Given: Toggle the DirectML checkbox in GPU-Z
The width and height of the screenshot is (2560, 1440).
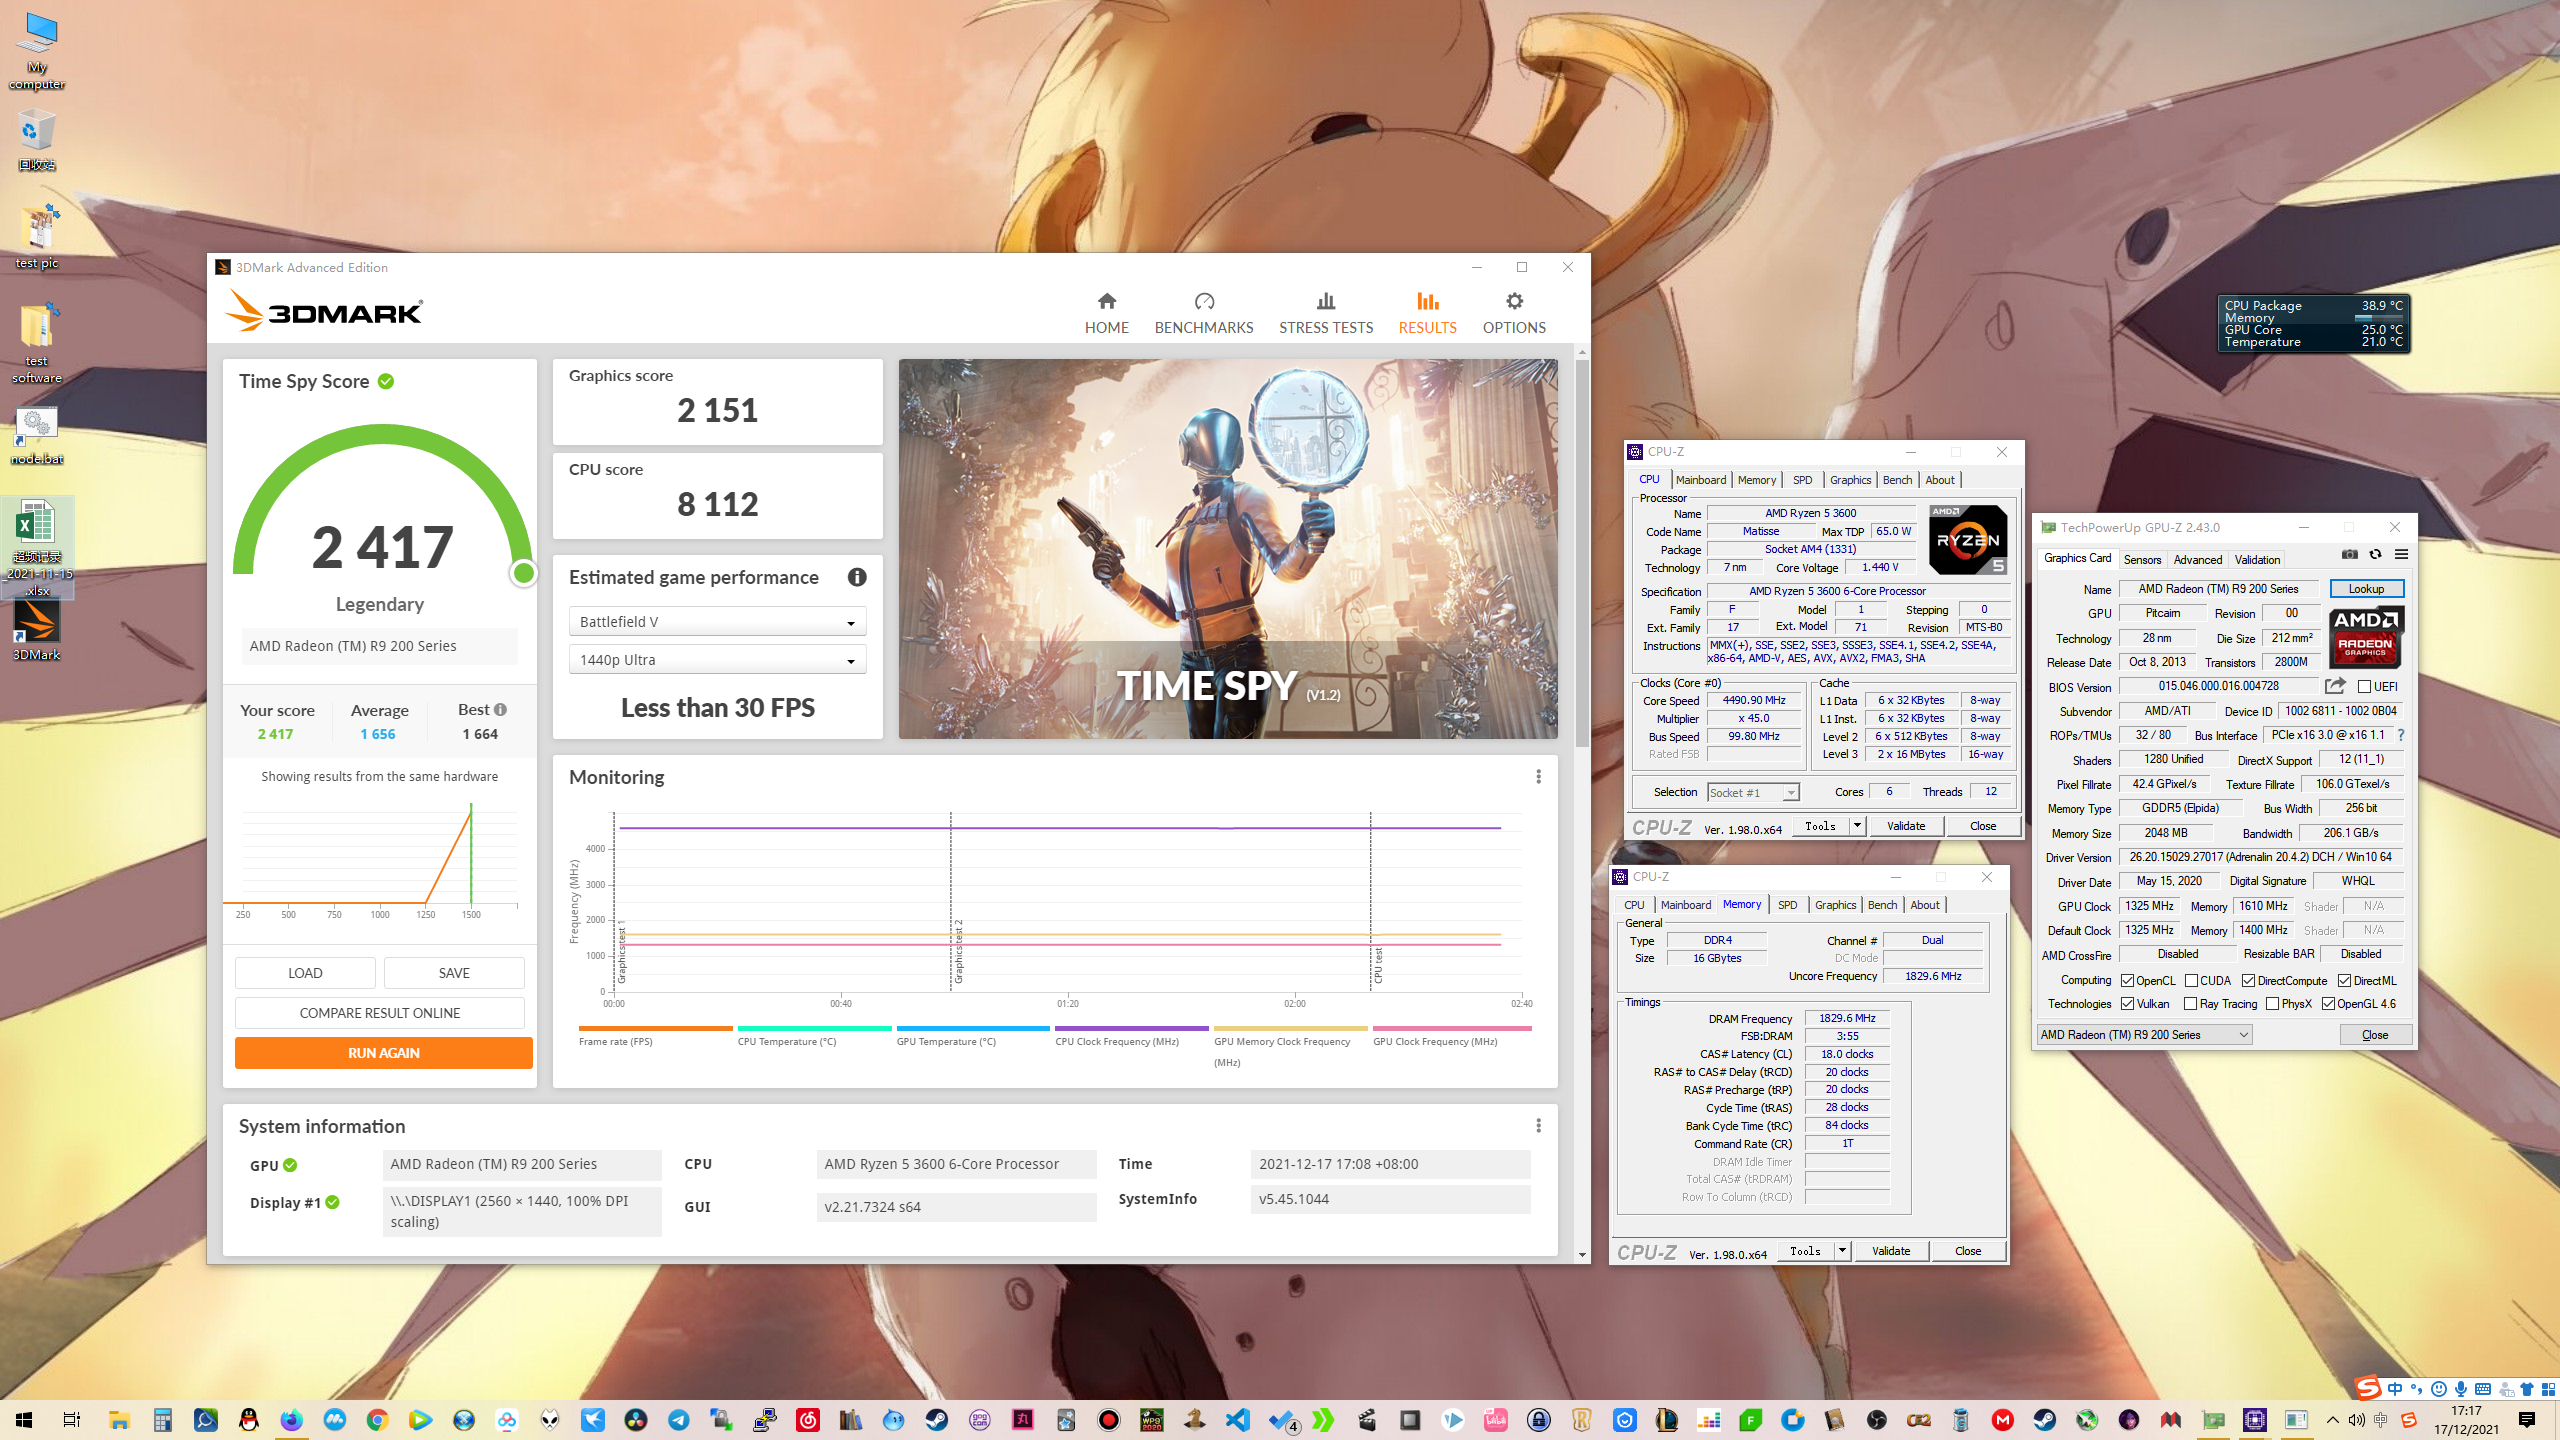Looking at the screenshot, I should (2345, 981).
